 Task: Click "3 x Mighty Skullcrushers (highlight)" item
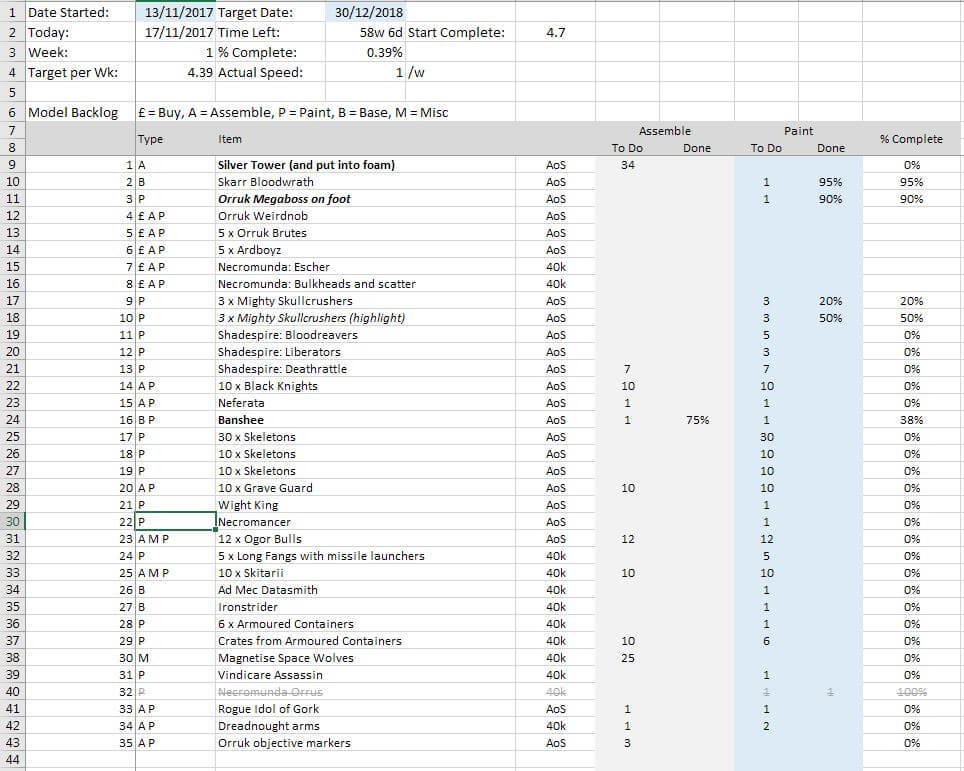312,318
